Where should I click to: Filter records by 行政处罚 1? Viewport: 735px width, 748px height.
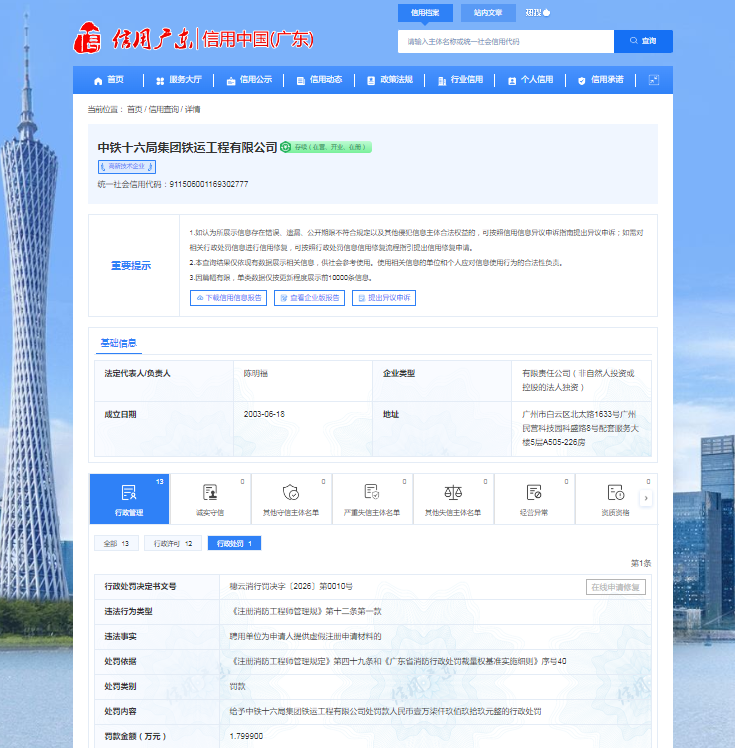pos(234,544)
